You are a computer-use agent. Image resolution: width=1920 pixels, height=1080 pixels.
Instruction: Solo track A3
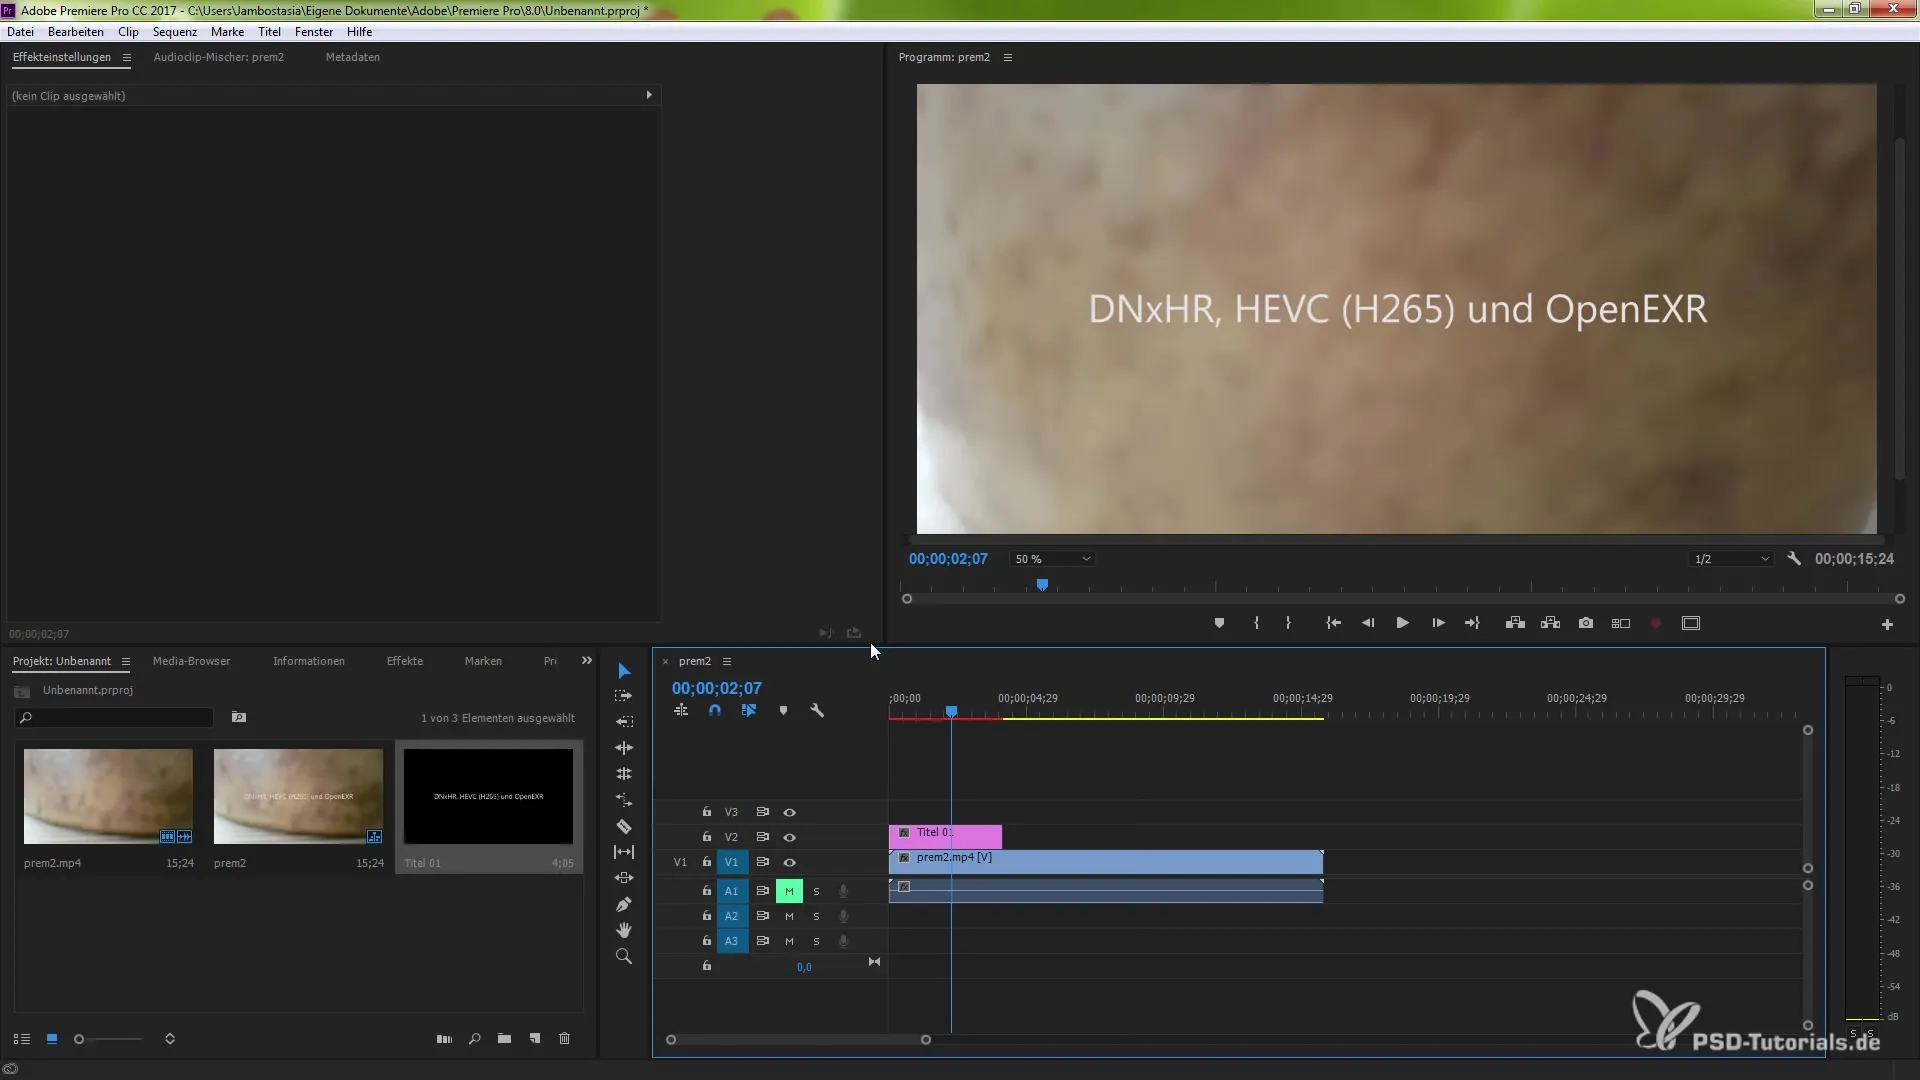pyautogui.click(x=816, y=941)
